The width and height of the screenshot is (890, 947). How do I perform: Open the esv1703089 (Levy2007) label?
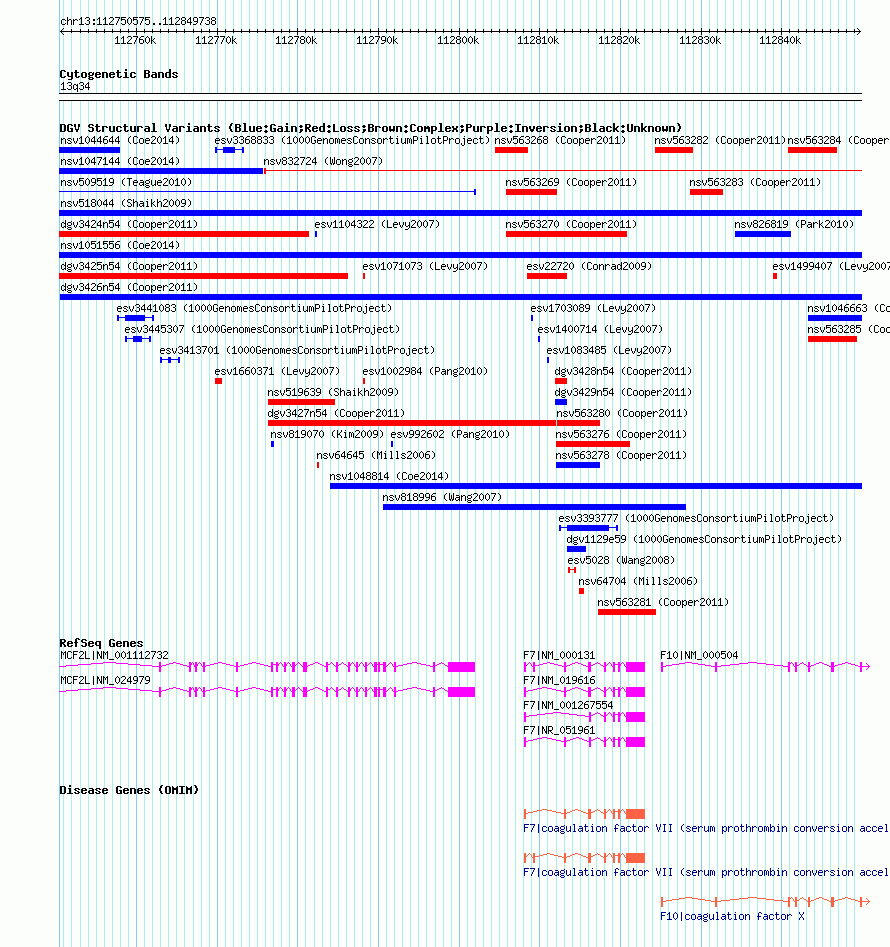pyautogui.click(x=593, y=309)
